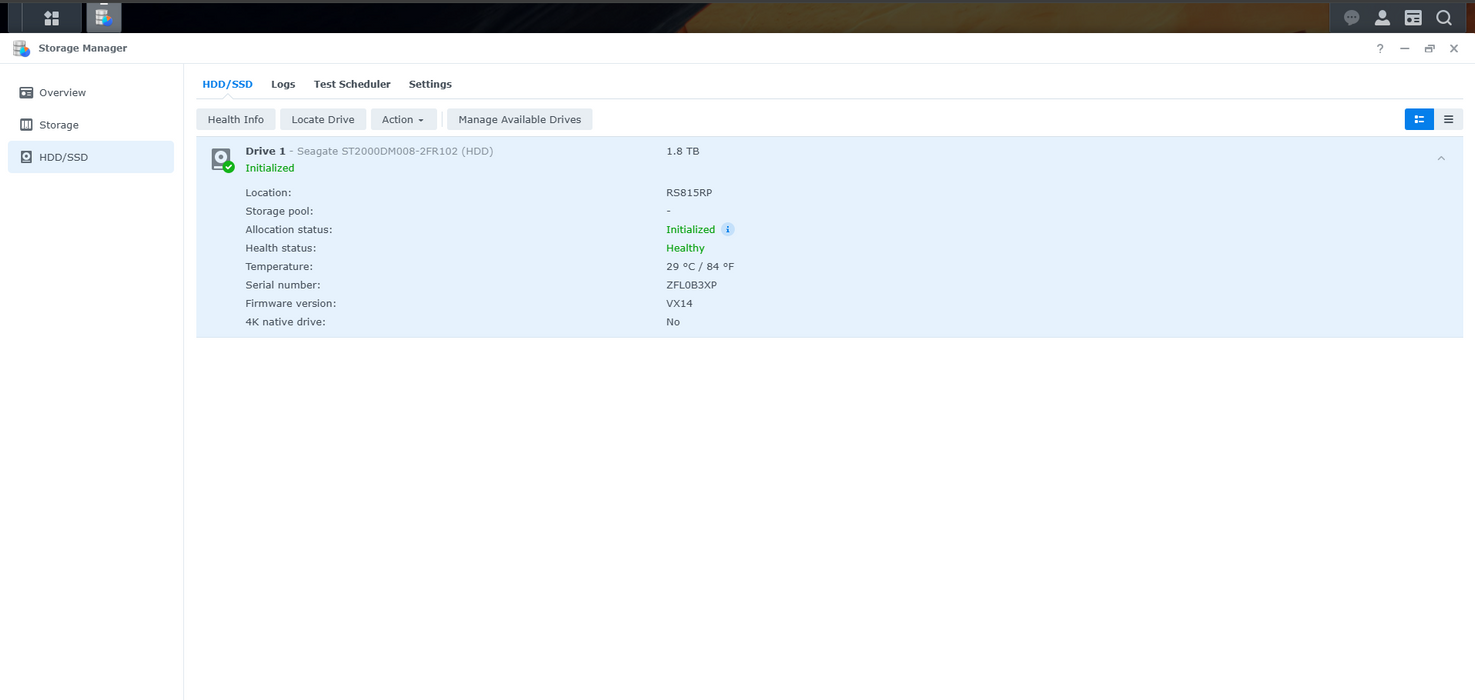Open the Action dropdown menu
The image size is (1475, 700).
click(x=403, y=119)
